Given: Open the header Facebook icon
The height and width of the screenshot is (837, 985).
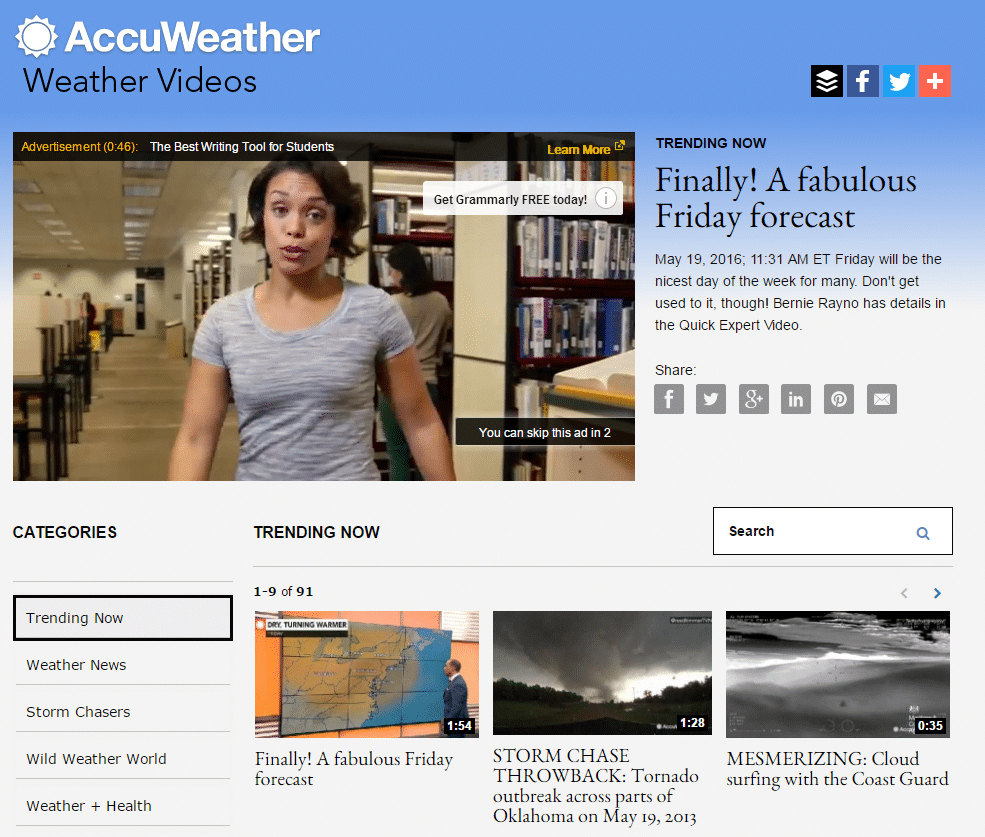Looking at the screenshot, I should click(863, 81).
